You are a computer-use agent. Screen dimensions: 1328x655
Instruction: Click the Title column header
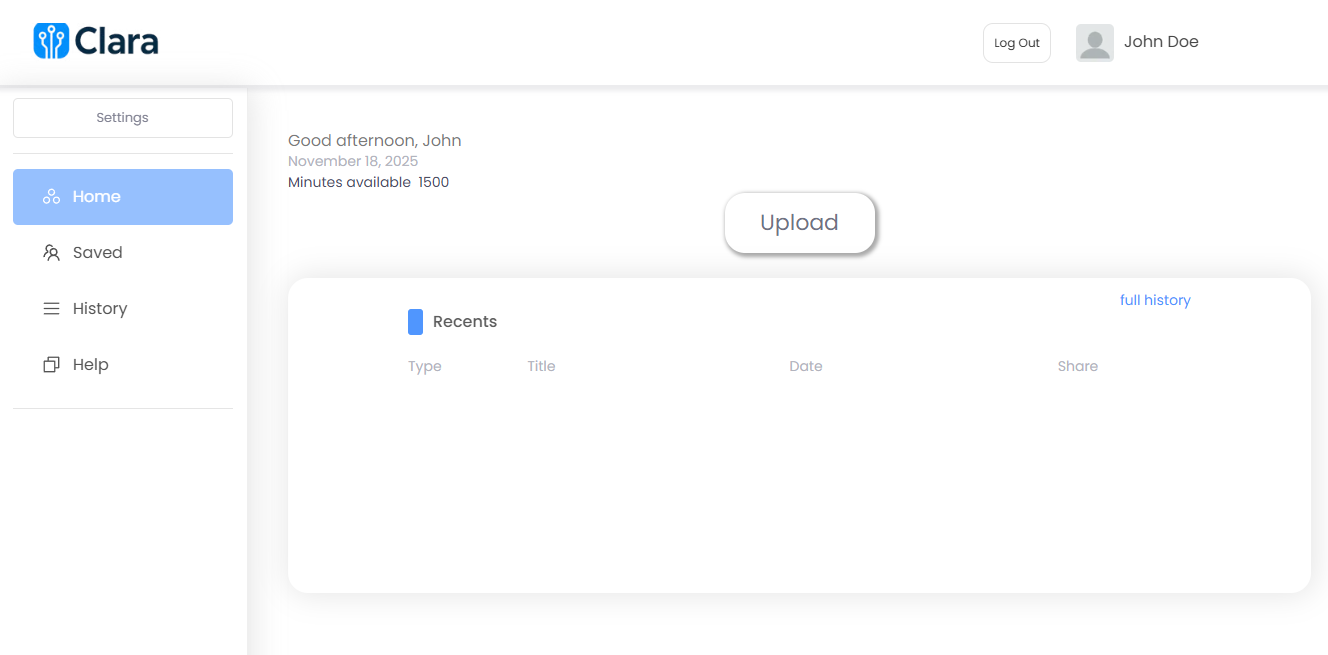point(541,366)
